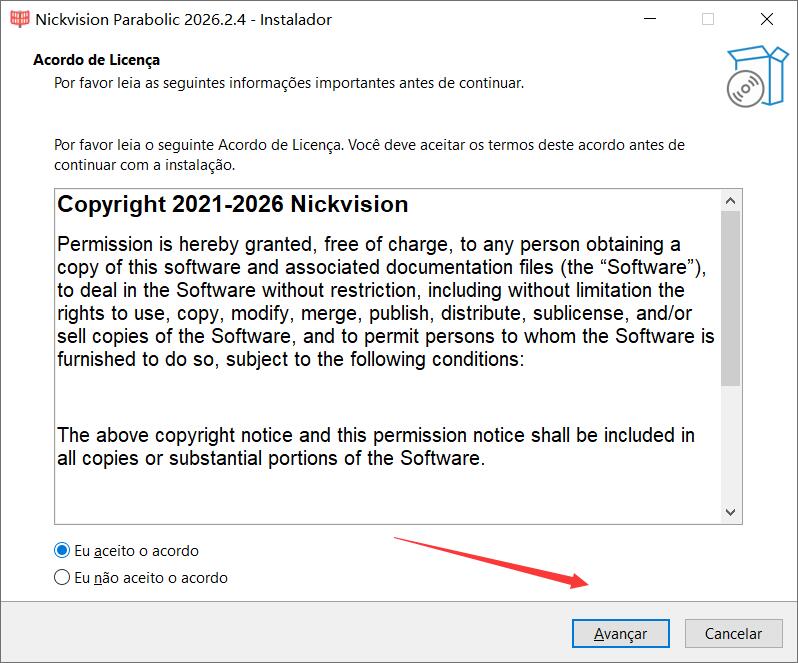Click 'Por favor leia as seguintes informações' text
This screenshot has width=798, height=663.
click(289, 83)
